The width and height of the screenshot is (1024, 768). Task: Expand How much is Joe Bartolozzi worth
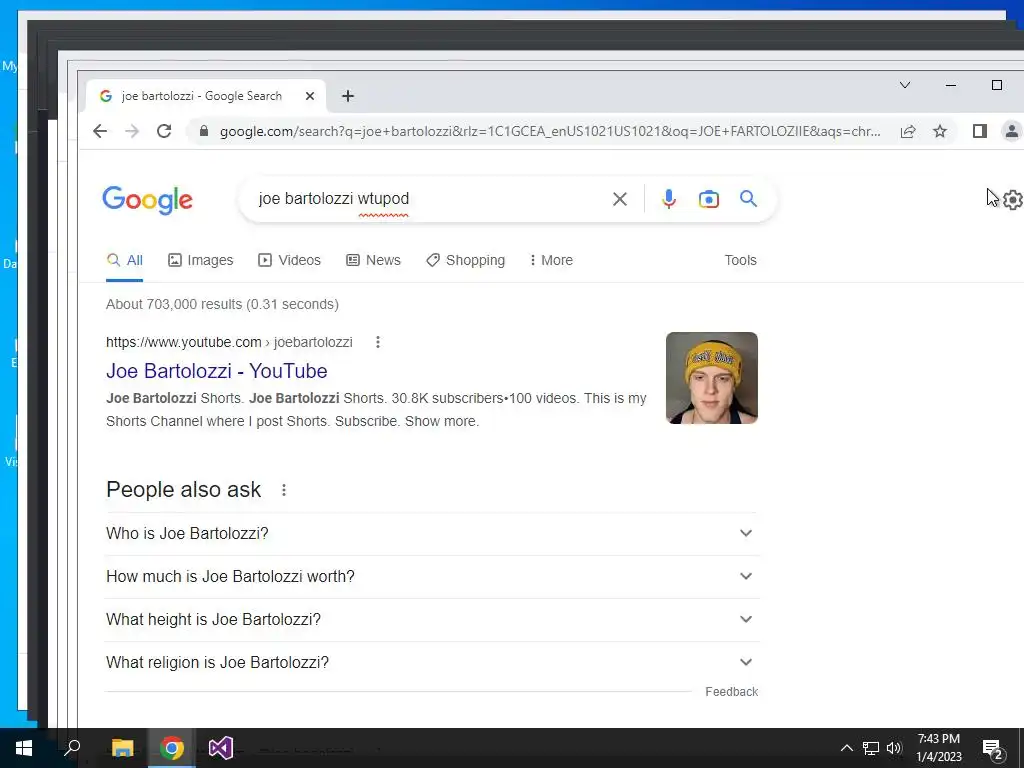432,577
